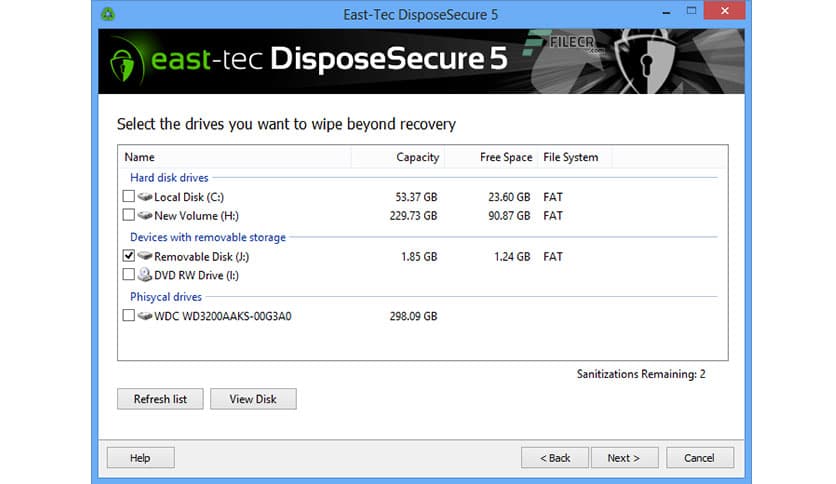The height and width of the screenshot is (484, 836).
Task: Click the Sanitizations Remaining: 2 text
Action: (641, 374)
